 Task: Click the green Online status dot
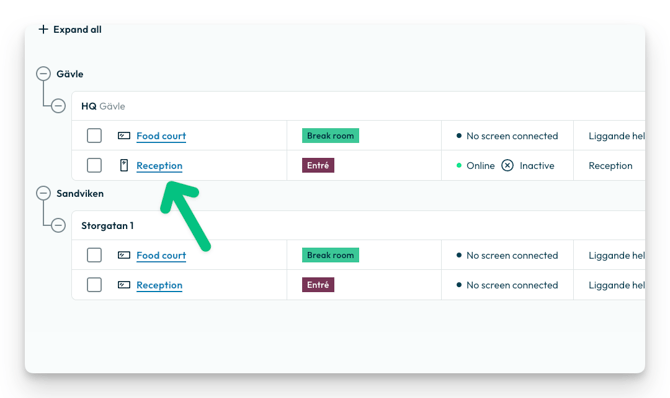459,165
